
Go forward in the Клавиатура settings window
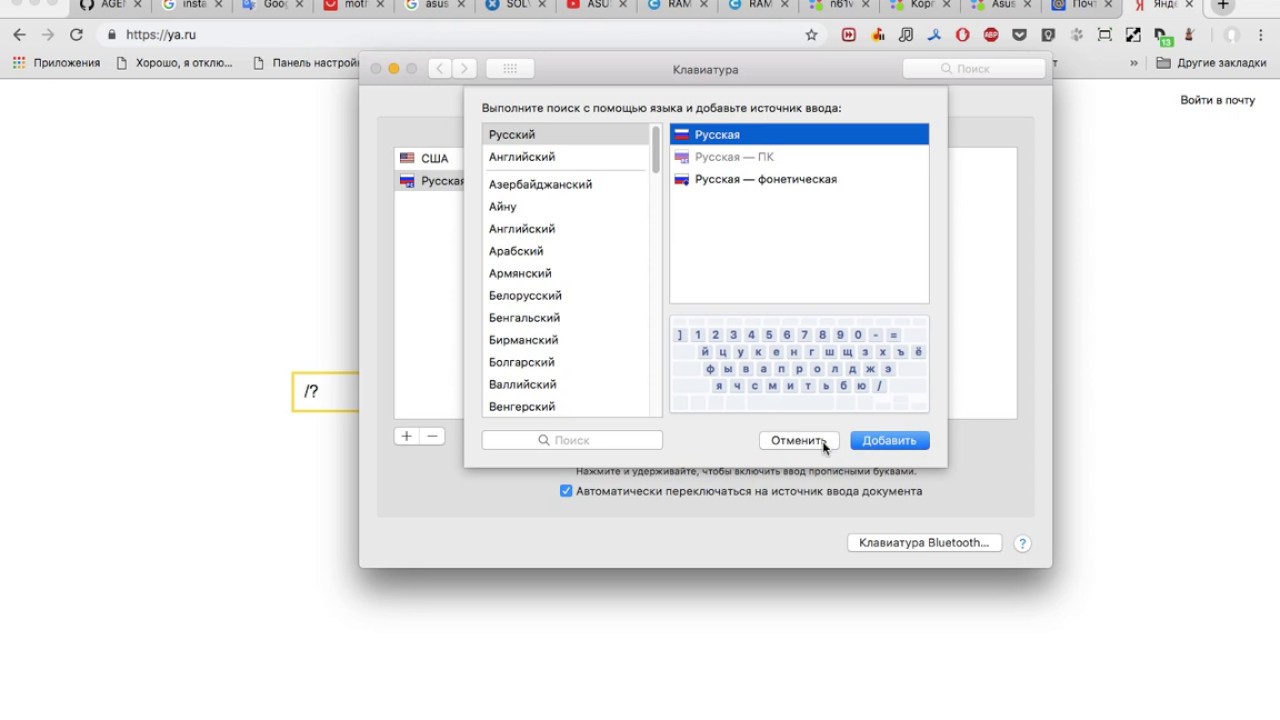464,69
